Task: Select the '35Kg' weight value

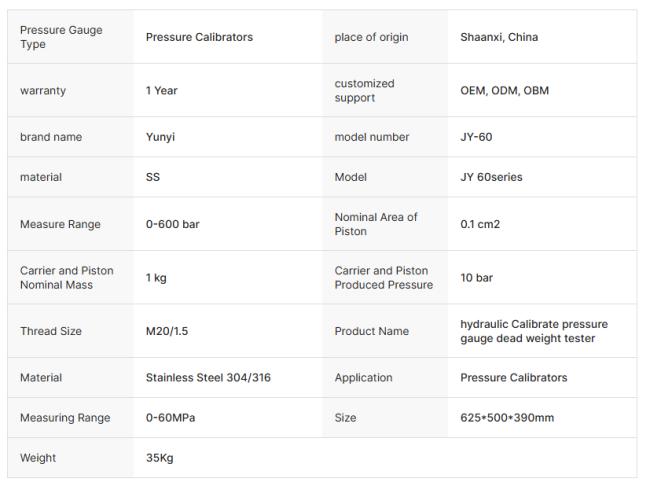Action: tap(160, 458)
